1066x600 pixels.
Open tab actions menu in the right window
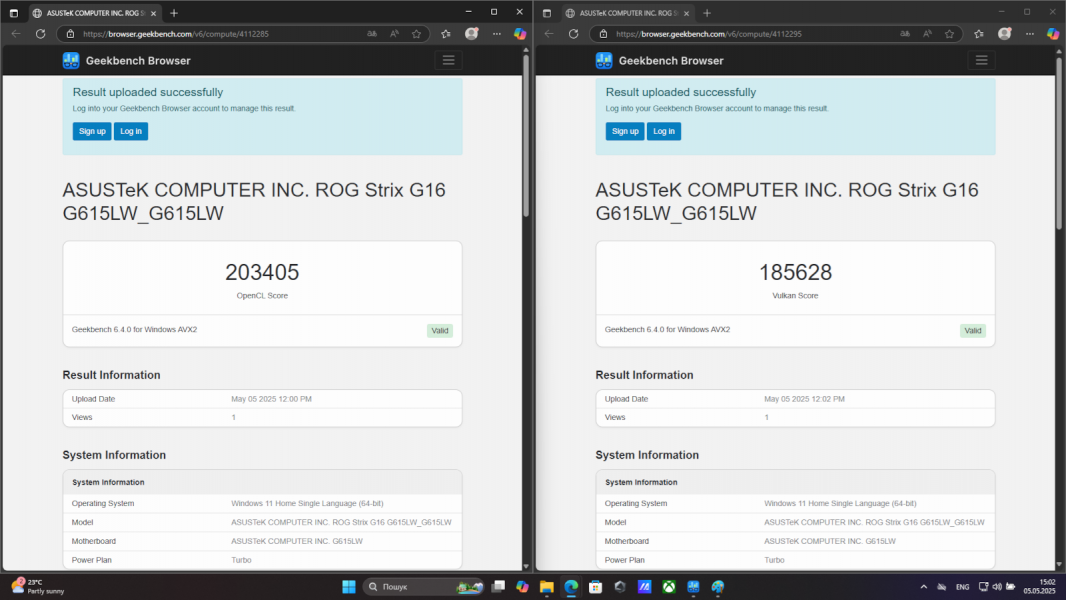[547, 13]
